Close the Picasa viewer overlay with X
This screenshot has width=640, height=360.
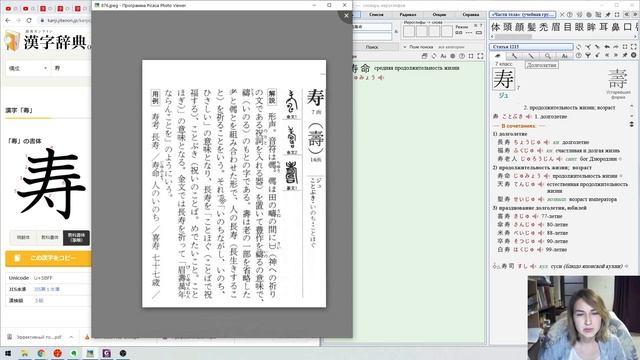click(346, 16)
